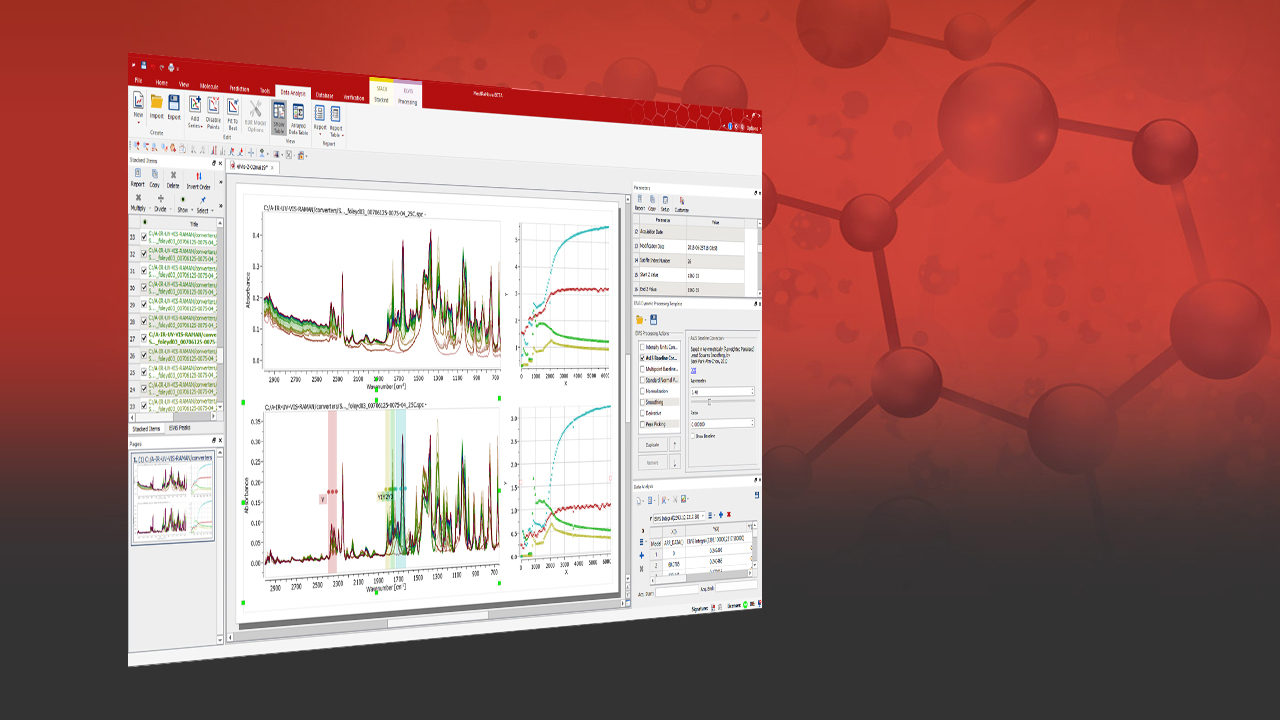
Task: Open the Asymmetry value spin box
Action: point(722,391)
